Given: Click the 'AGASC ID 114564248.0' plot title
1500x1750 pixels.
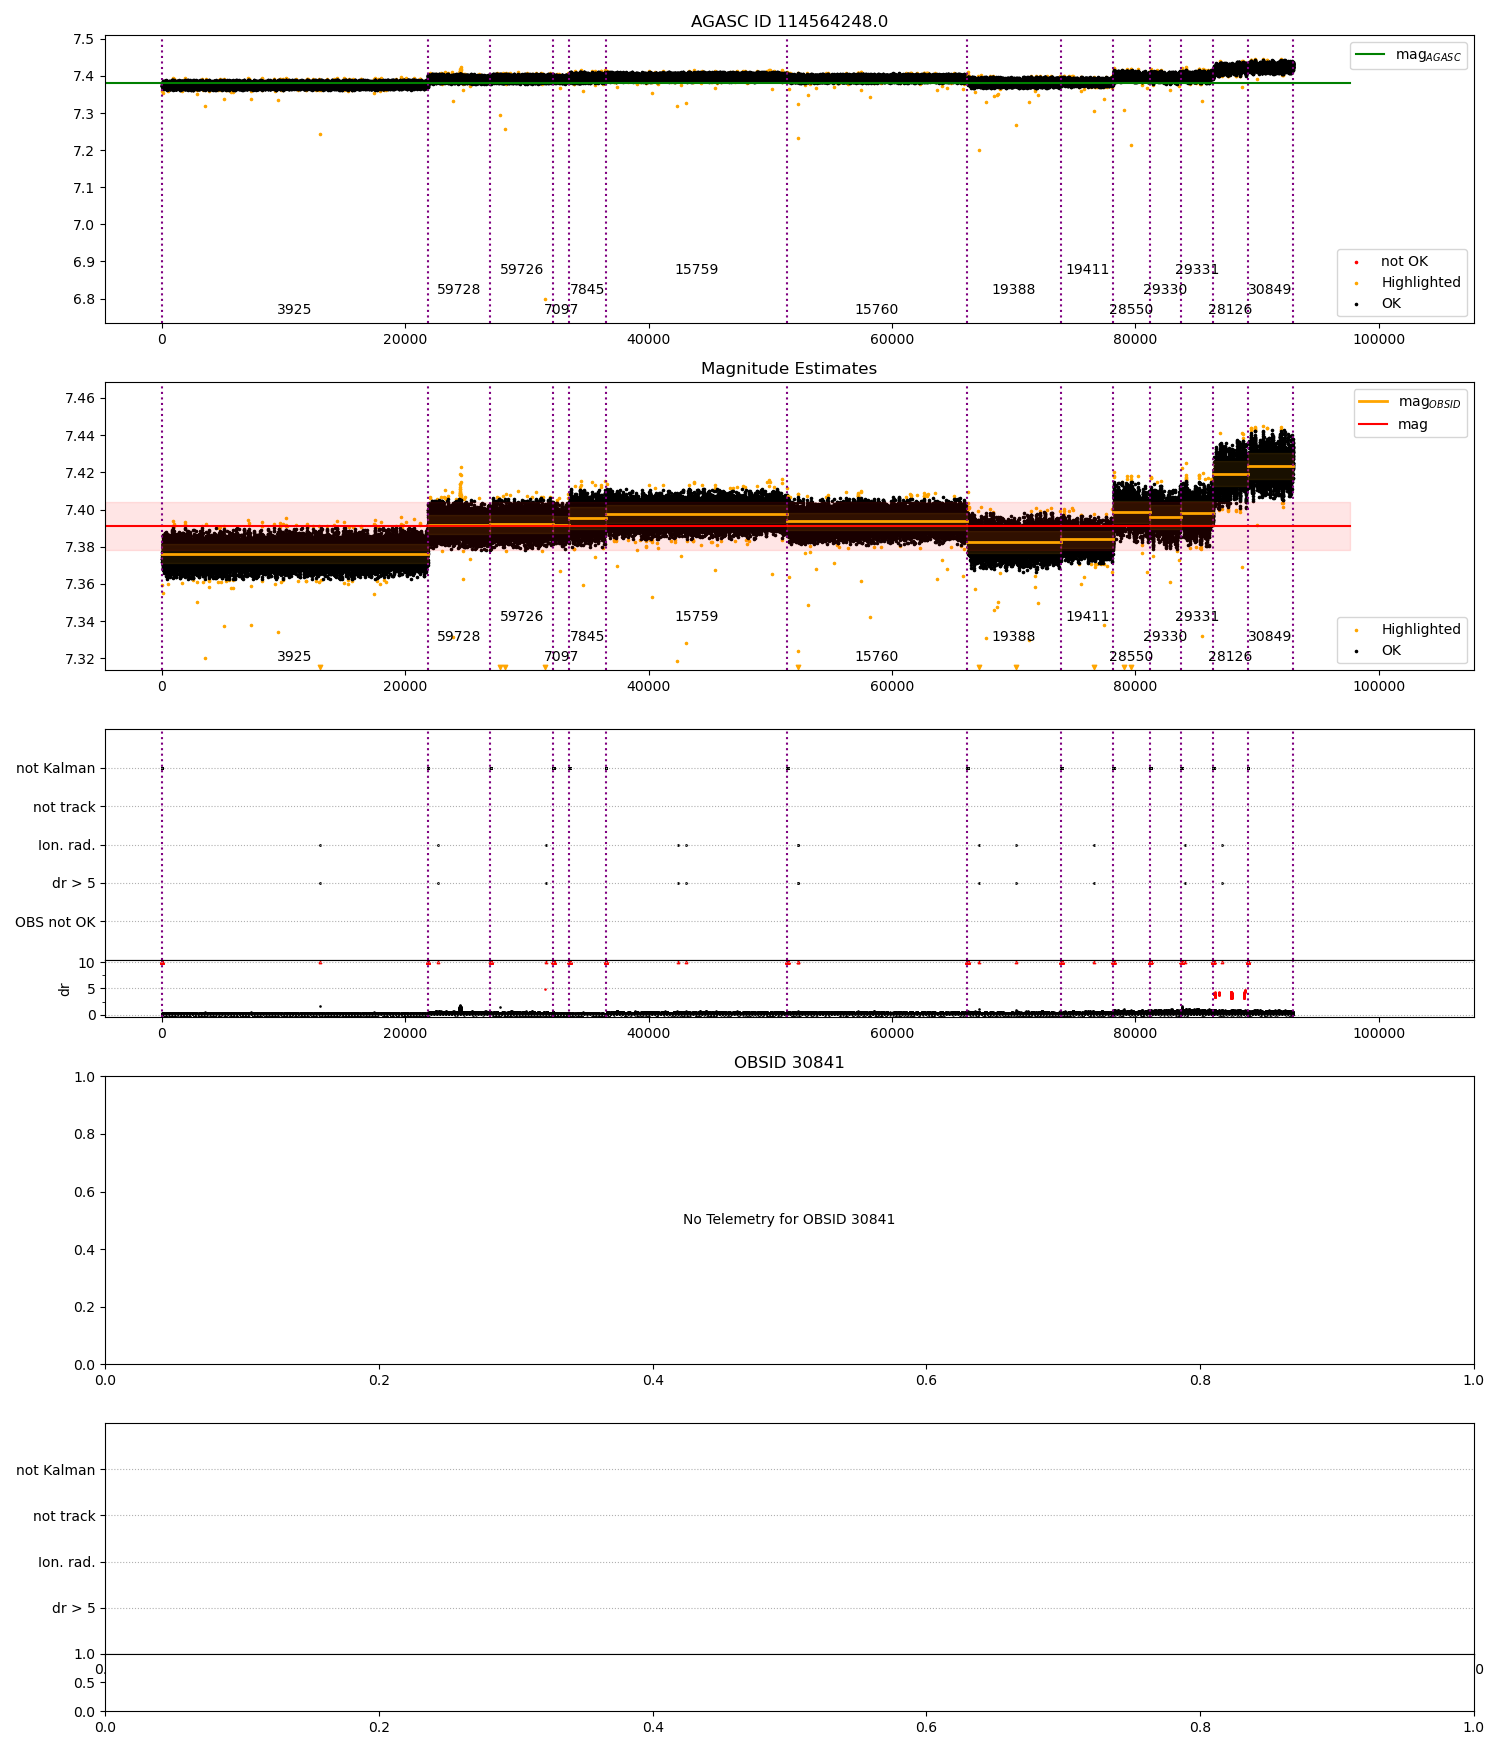Looking at the screenshot, I should 789,22.
